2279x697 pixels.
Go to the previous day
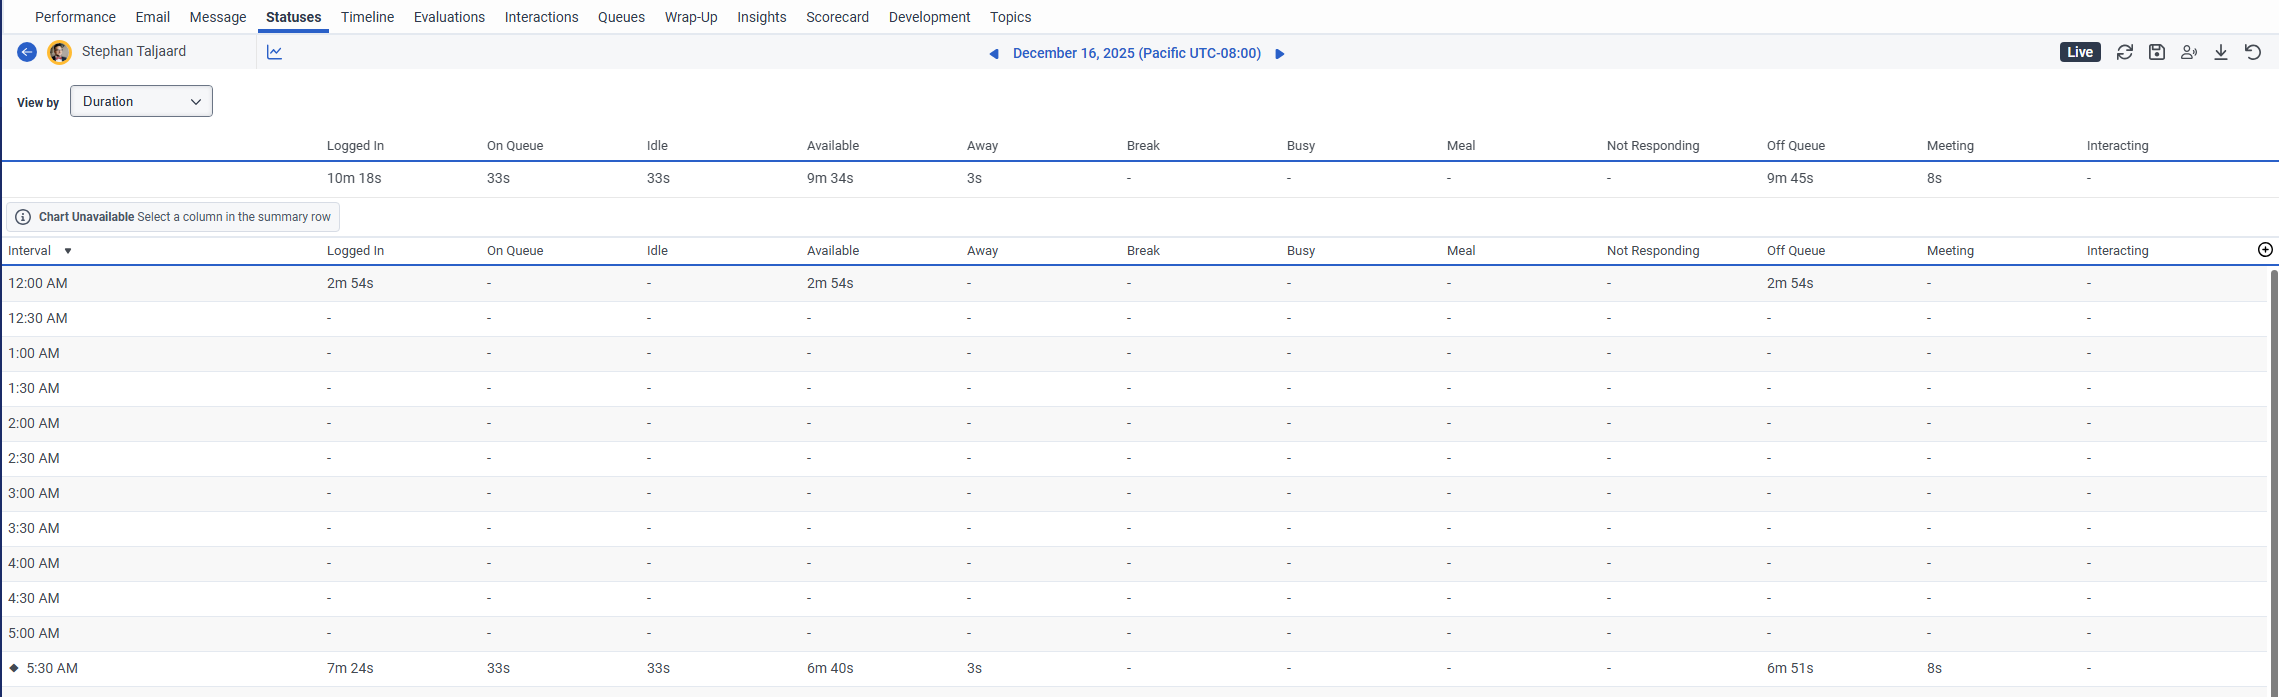(994, 54)
